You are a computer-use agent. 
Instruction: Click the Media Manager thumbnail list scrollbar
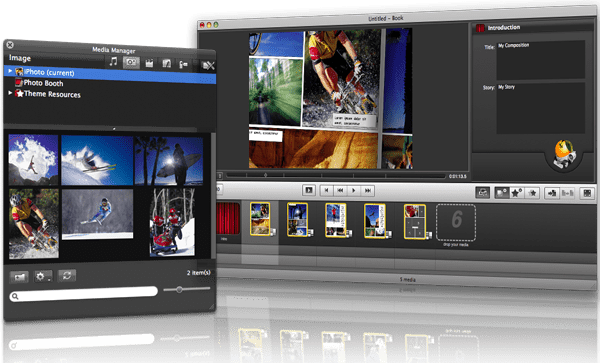tap(213, 195)
